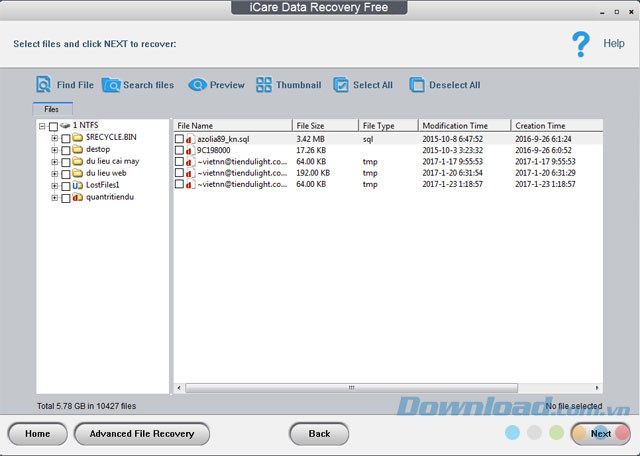Tick the 9C198000 file checkbox

click(180, 150)
